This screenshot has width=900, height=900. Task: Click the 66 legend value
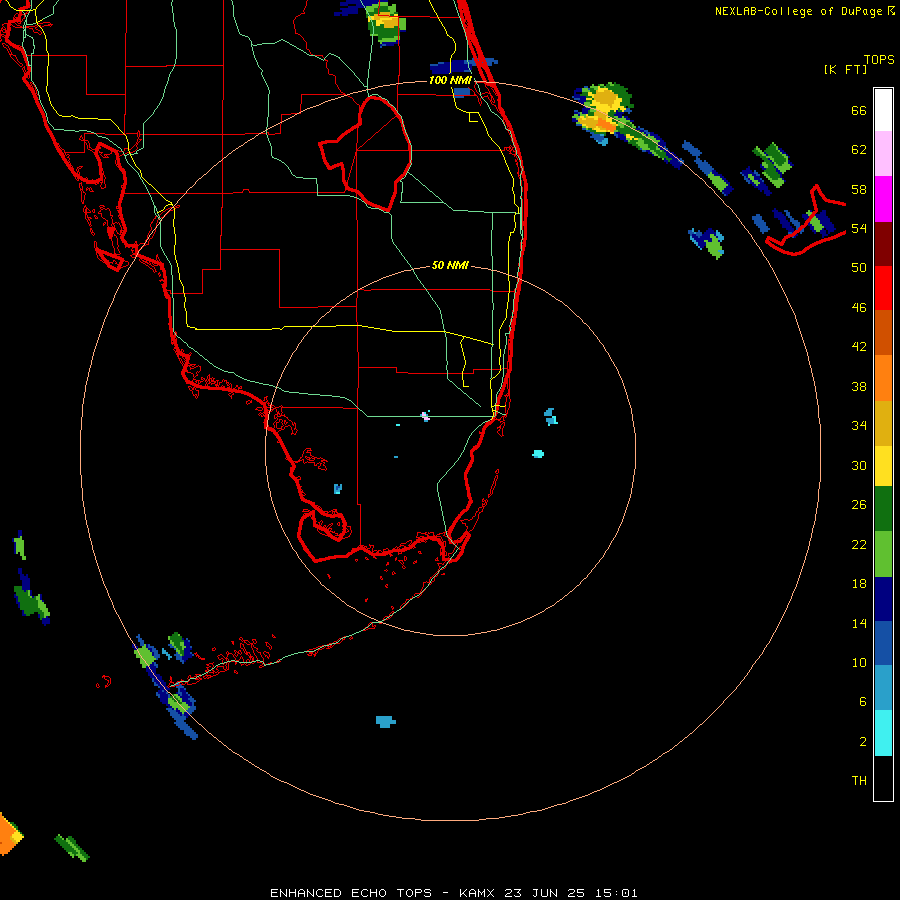tap(859, 111)
